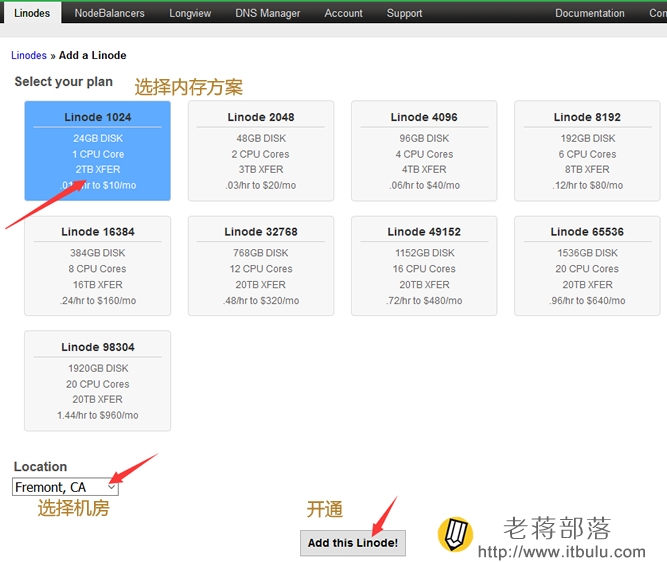This screenshot has height=562, width=667.
Task: Switch to the Longview tab
Action: [x=190, y=13]
